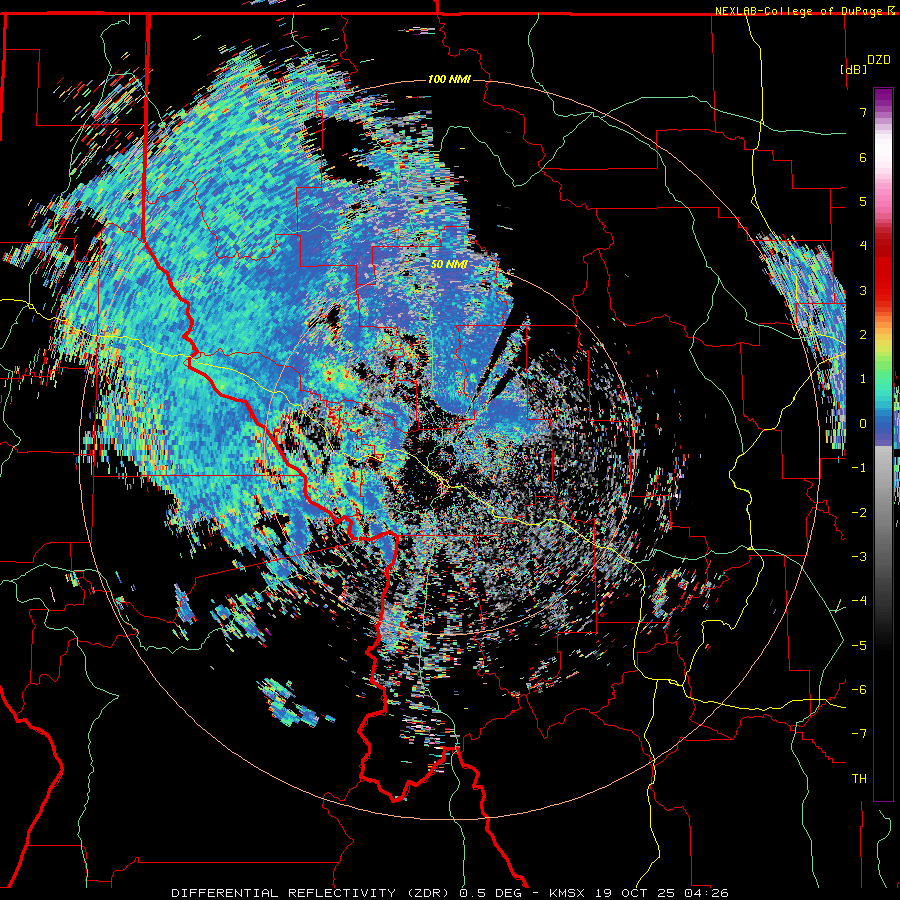Click the 'TH' label on color scale
Viewport: 900px width, 900px height.
click(x=859, y=778)
